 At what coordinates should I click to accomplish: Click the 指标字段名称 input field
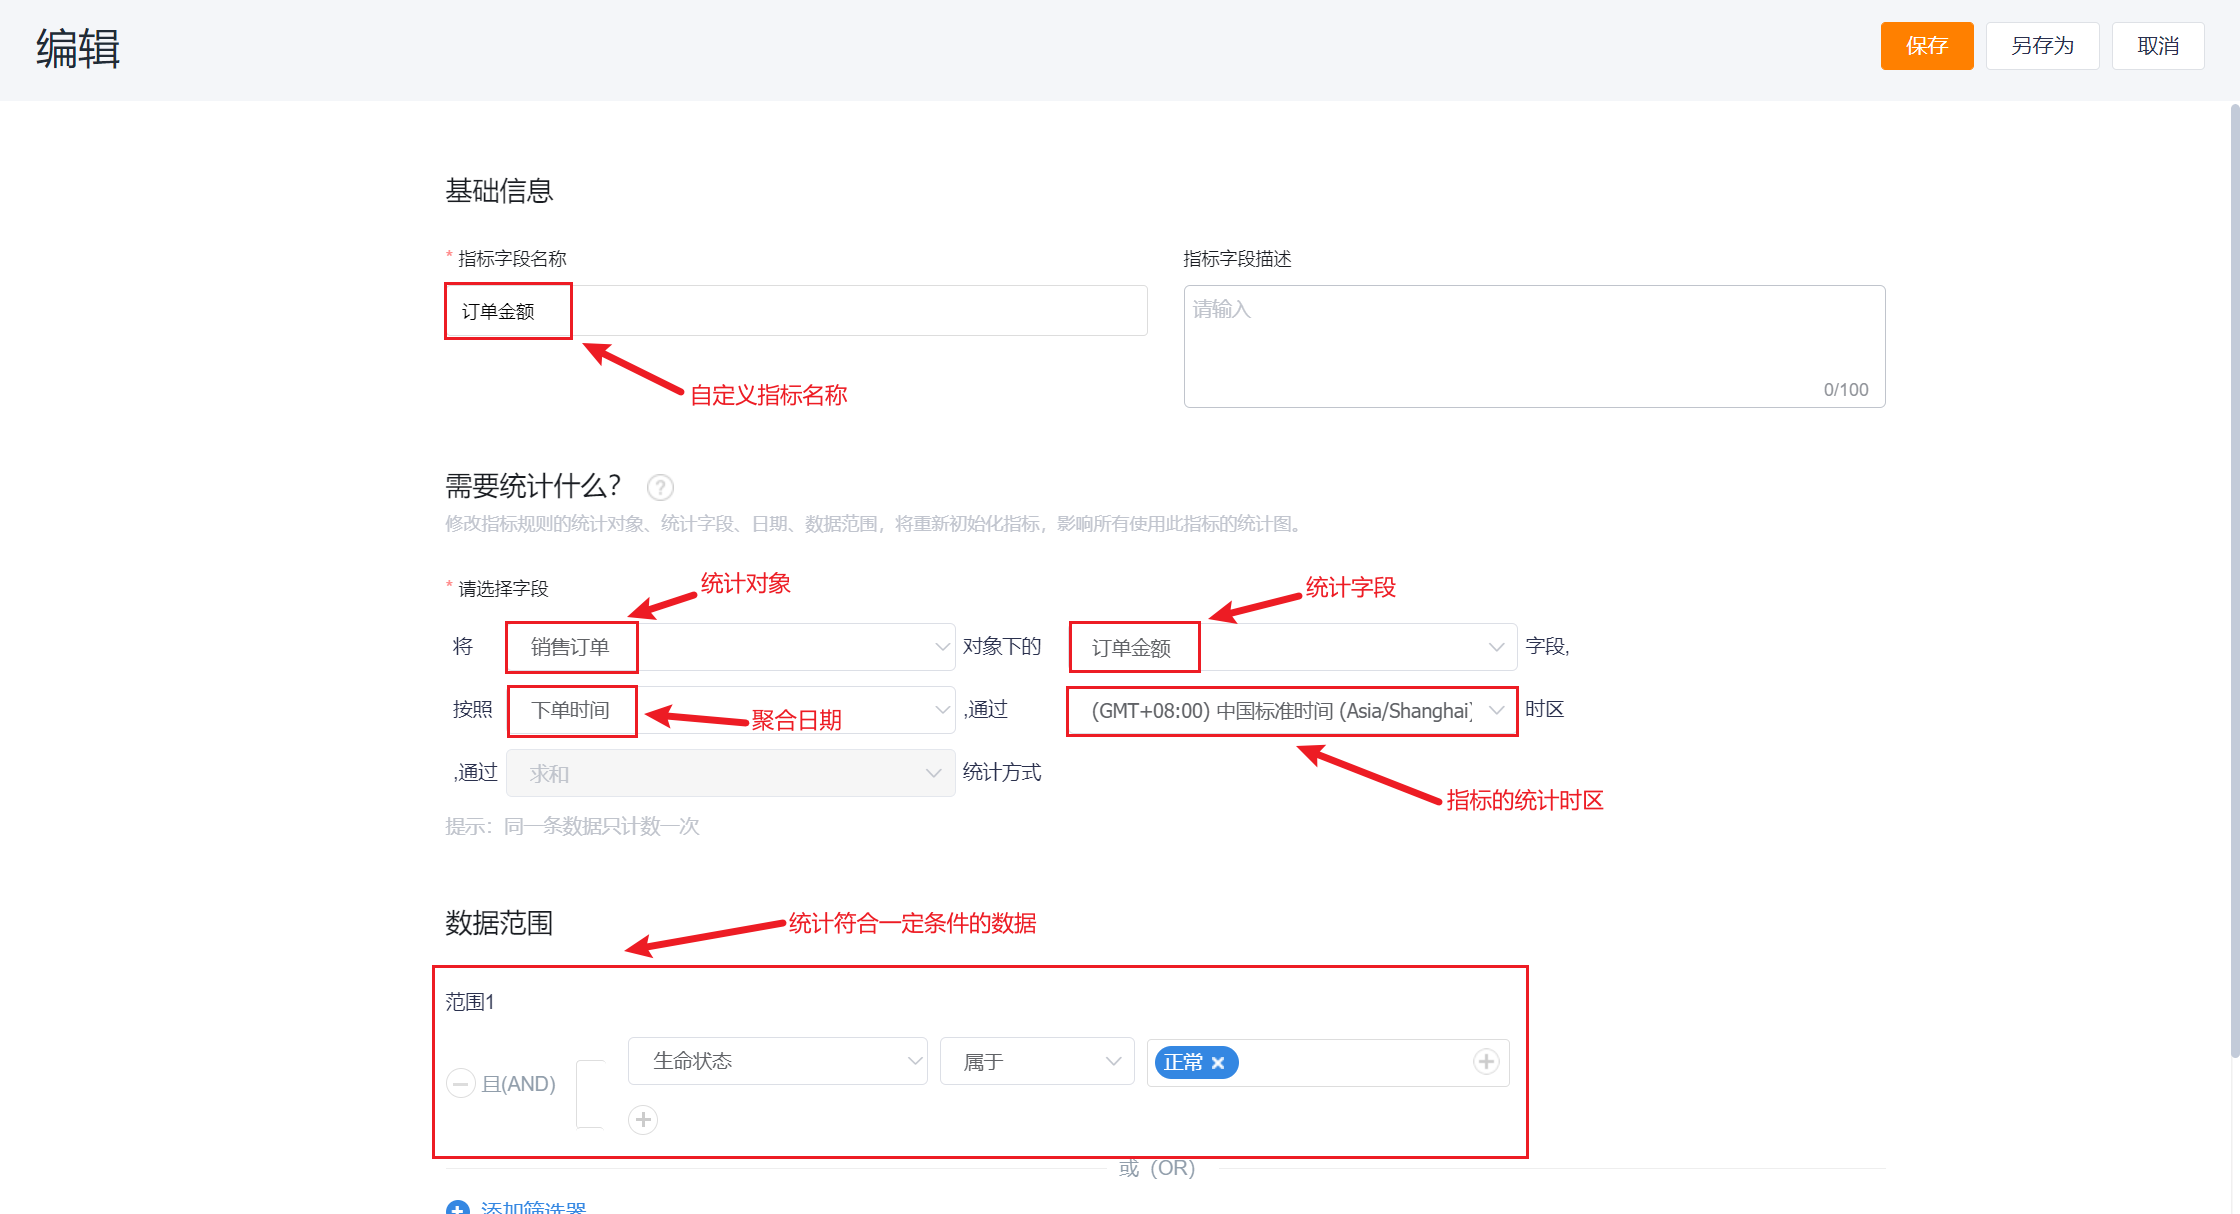click(796, 311)
